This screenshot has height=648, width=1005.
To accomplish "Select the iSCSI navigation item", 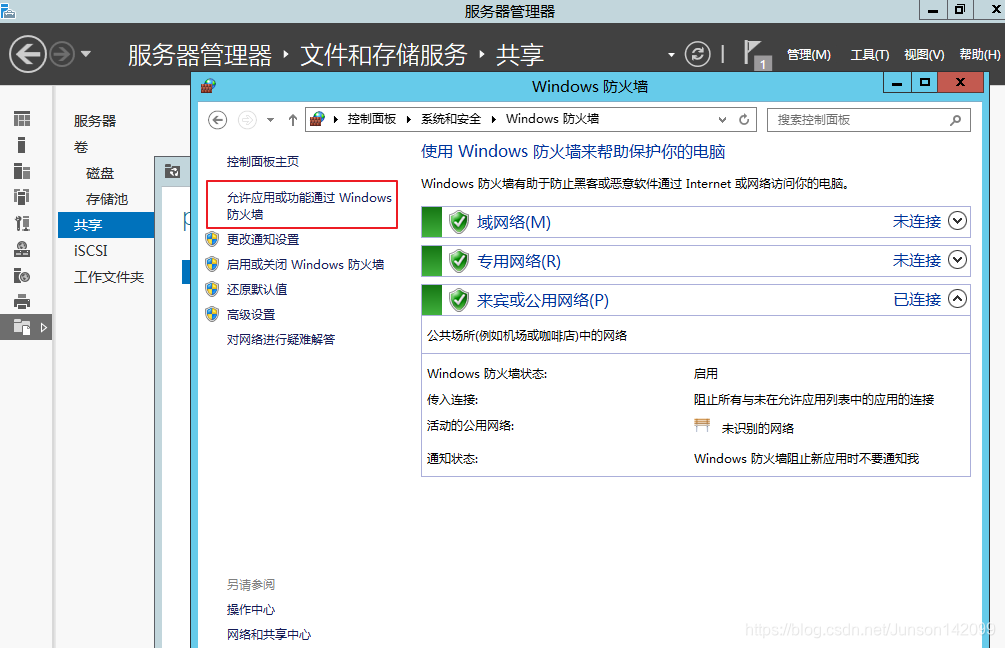I will pyautogui.click(x=90, y=251).
